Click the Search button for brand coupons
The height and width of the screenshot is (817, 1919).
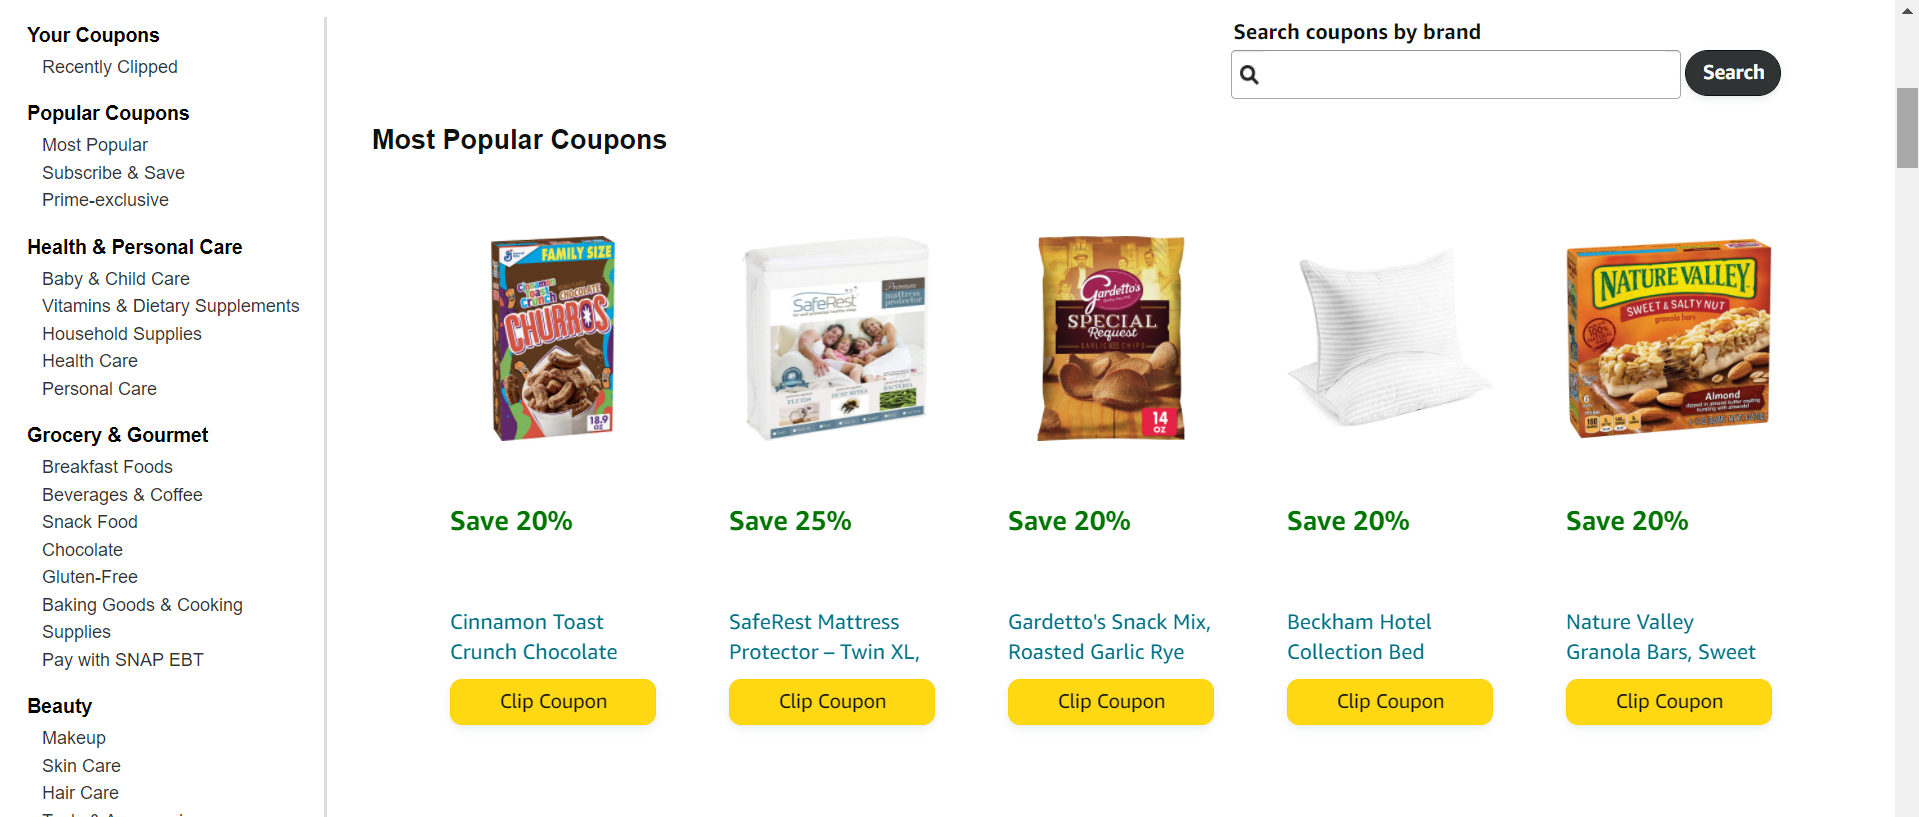(1733, 73)
